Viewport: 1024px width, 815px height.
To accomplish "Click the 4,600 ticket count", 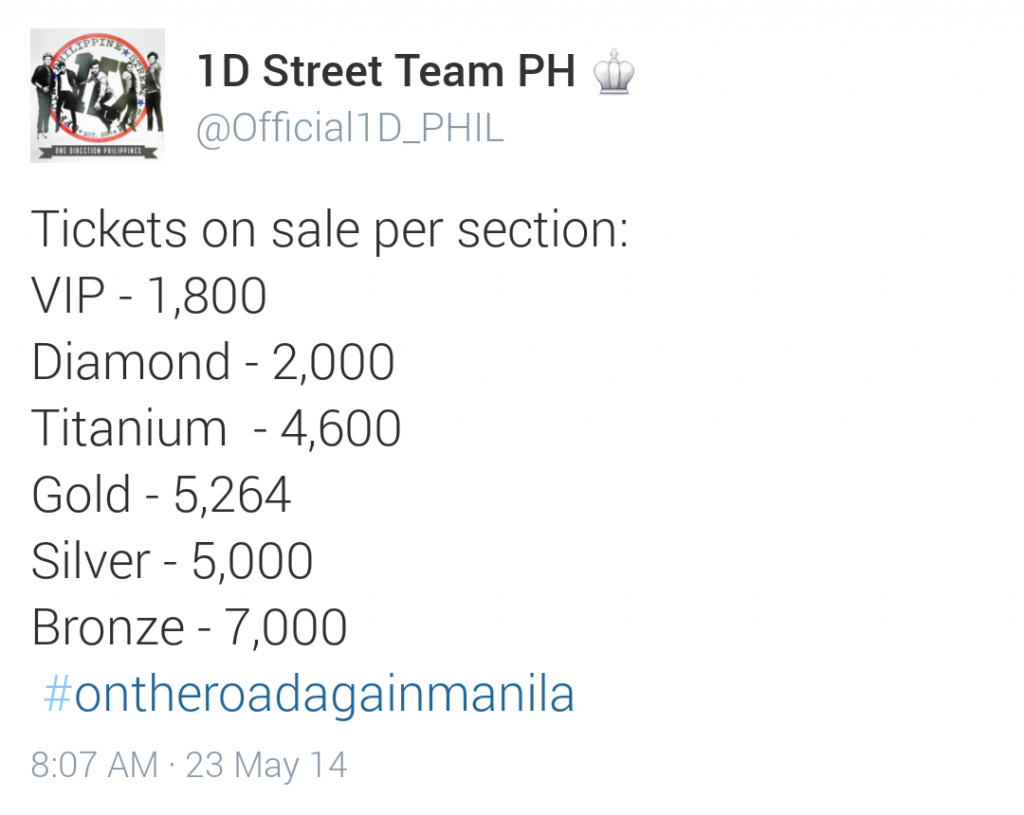I will pyautogui.click(x=341, y=430).
